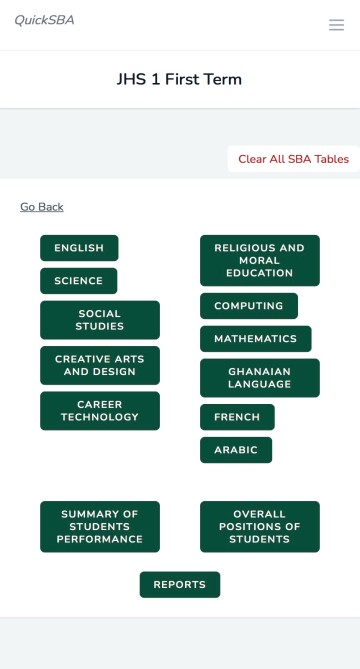Select the Mathematics subject
360x669 pixels.
click(255, 339)
